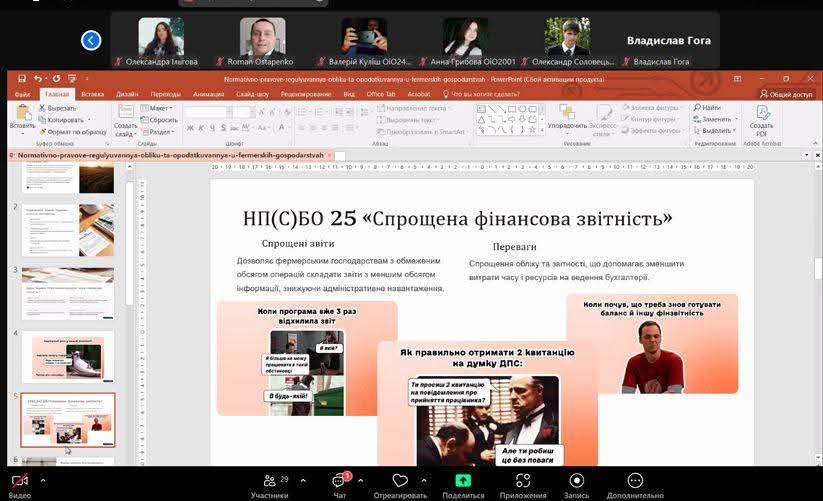Click Копировать button

tap(65, 120)
